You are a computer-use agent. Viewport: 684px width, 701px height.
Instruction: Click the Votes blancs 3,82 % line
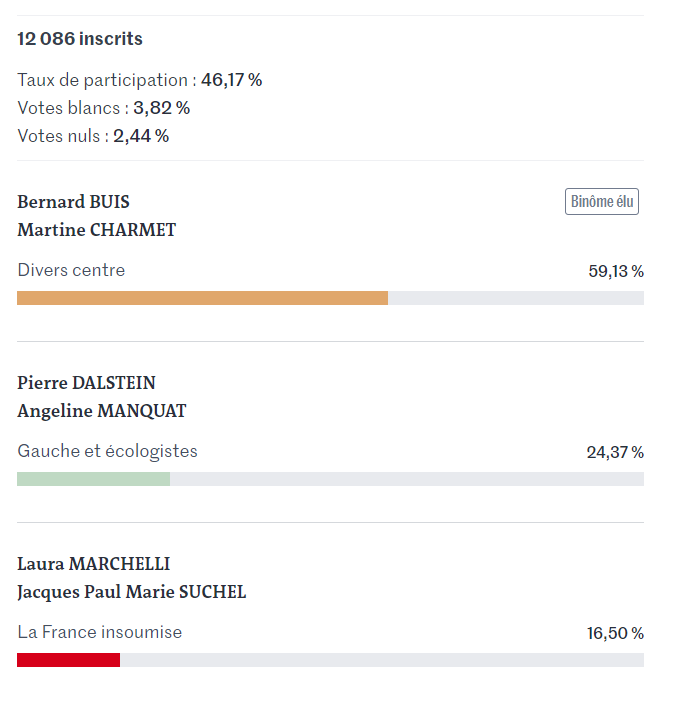[104, 108]
